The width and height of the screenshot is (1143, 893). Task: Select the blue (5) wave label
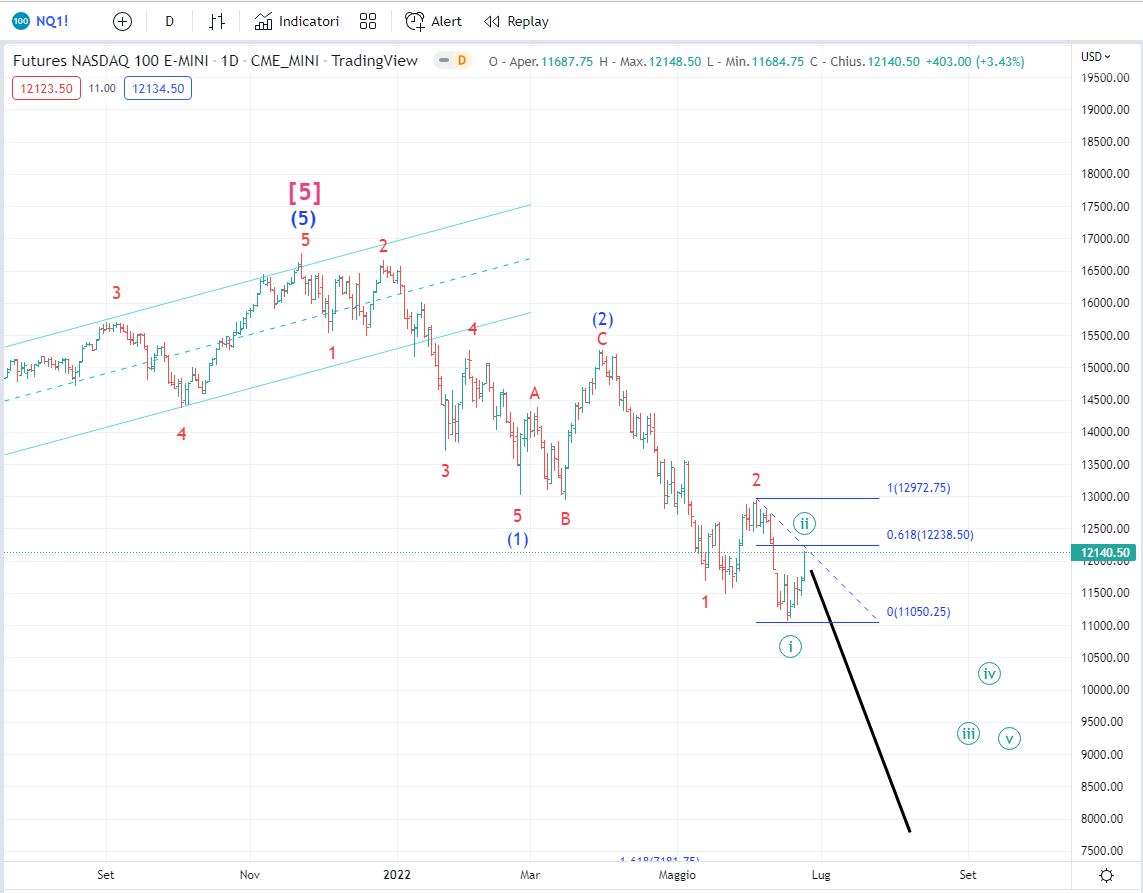click(303, 218)
